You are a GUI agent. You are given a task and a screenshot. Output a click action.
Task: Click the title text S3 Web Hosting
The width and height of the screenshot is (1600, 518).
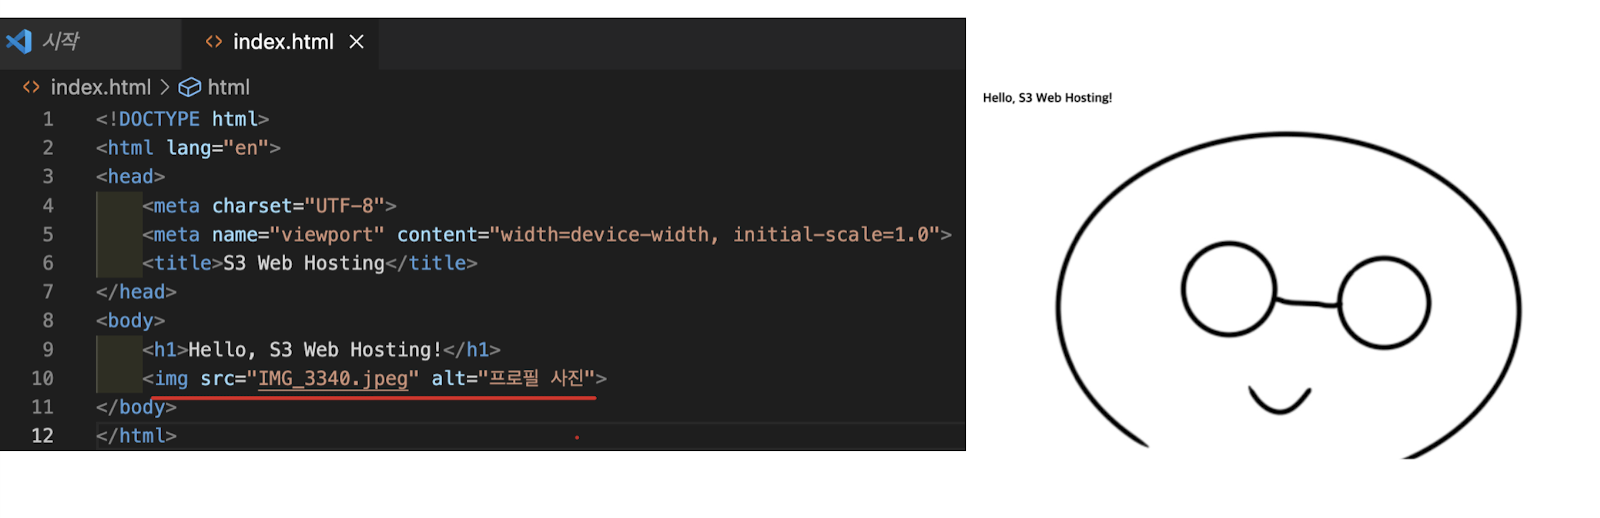pyautogui.click(x=304, y=263)
